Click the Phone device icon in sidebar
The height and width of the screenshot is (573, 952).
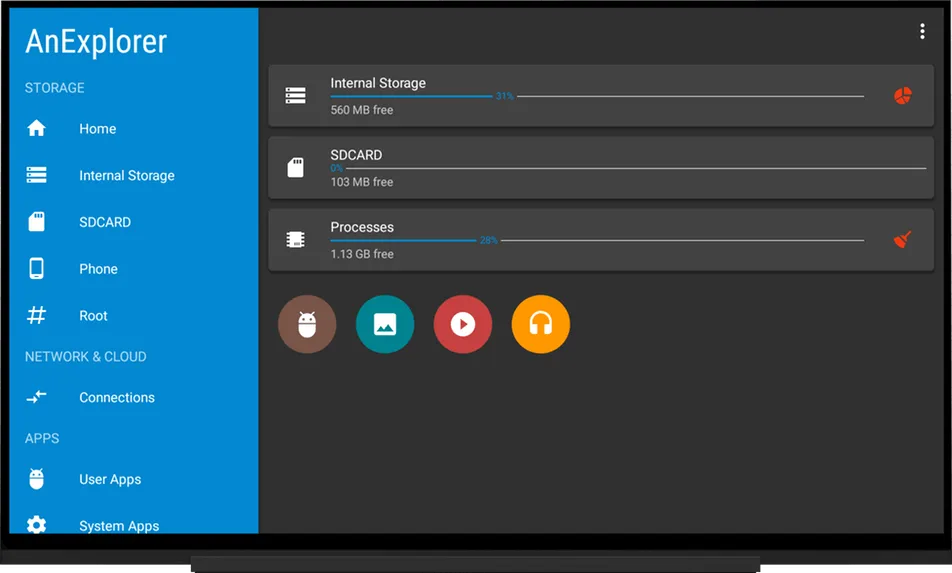36,268
